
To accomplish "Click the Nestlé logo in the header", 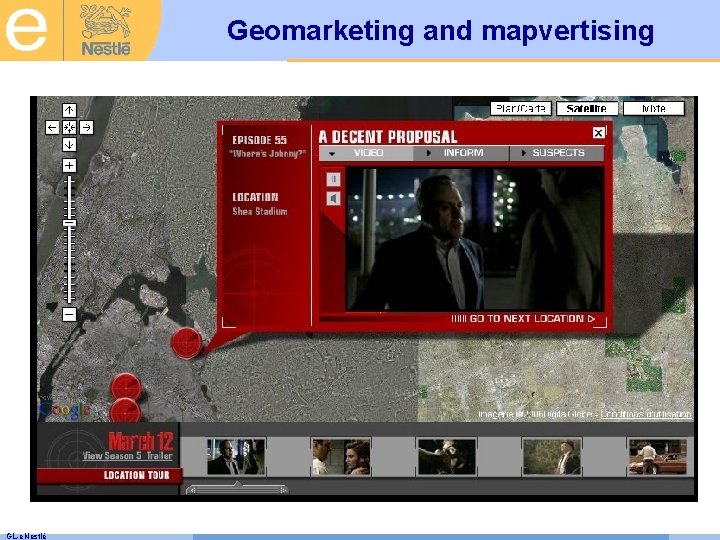I will tap(106, 30).
